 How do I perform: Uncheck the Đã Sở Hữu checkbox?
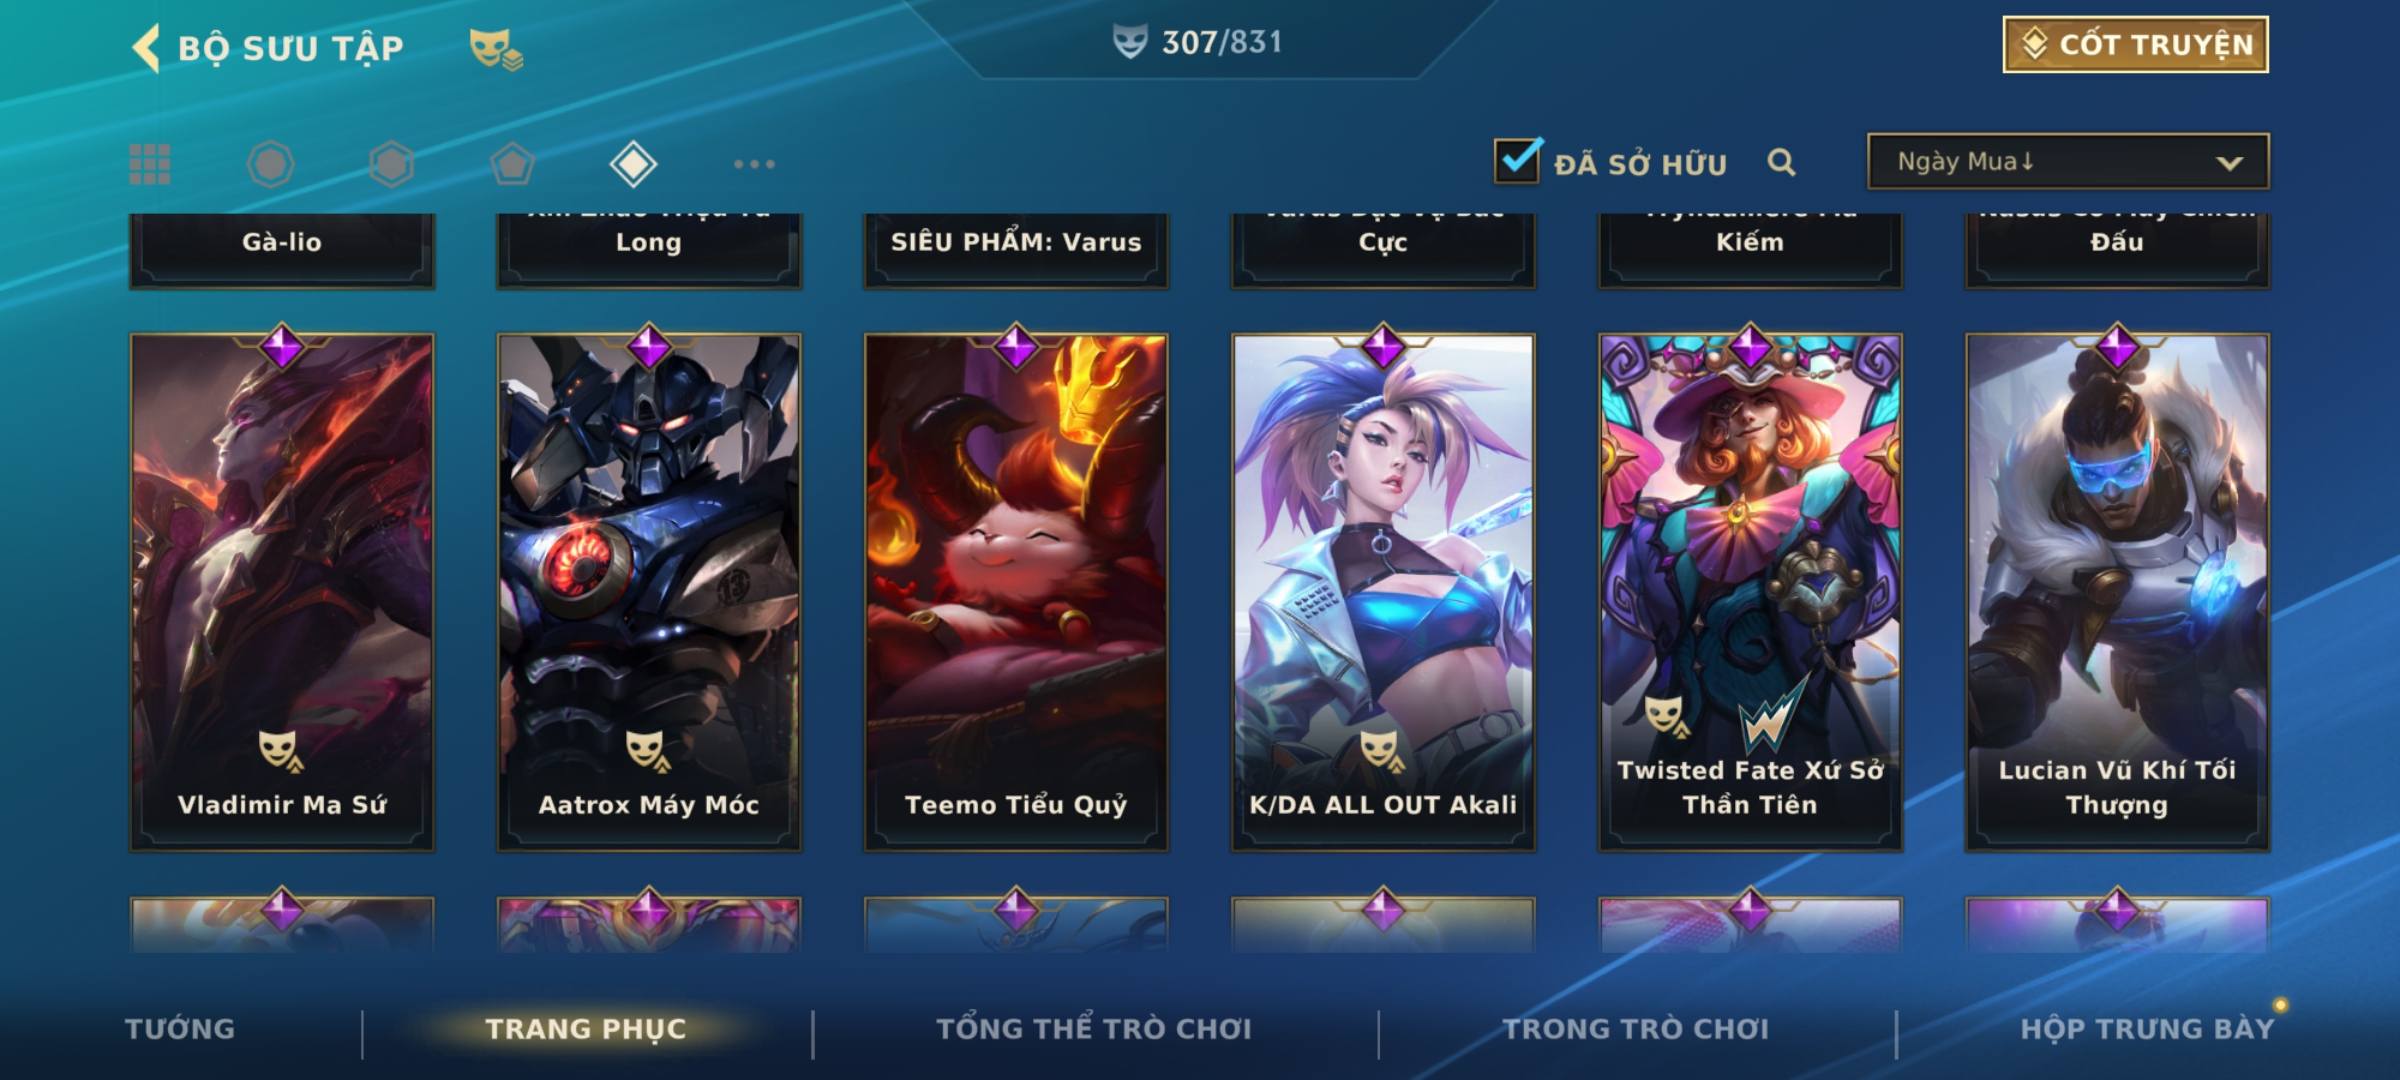[1517, 160]
